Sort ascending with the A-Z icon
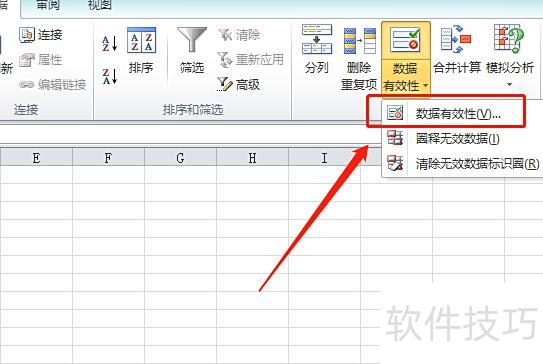This screenshot has height=364, width=543. coord(110,44)
